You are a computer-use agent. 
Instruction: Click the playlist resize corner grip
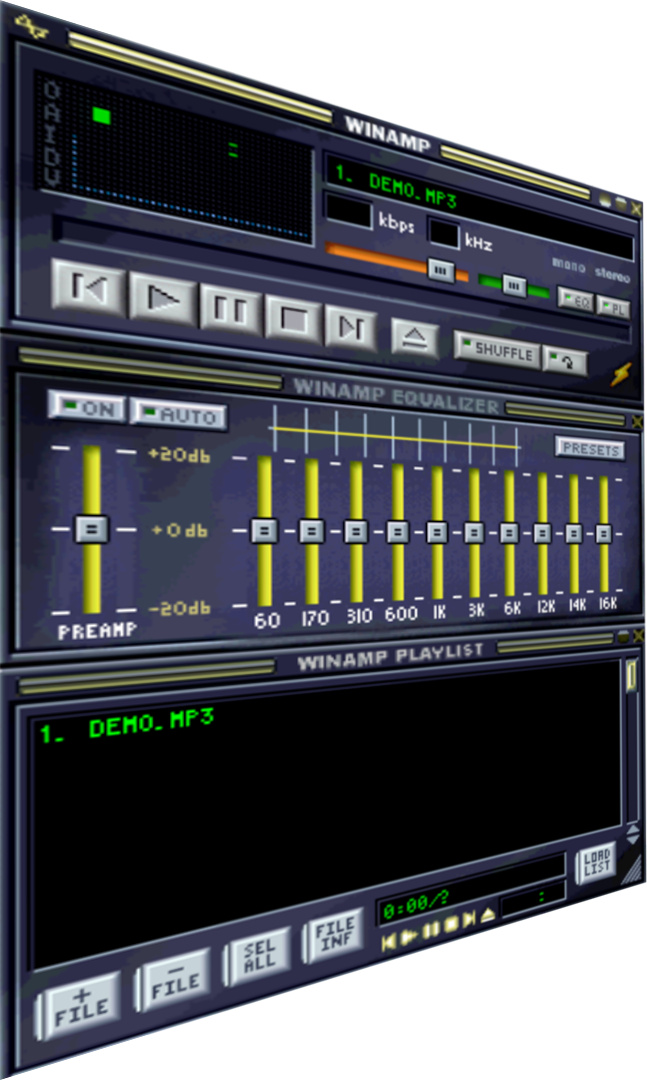631,869
